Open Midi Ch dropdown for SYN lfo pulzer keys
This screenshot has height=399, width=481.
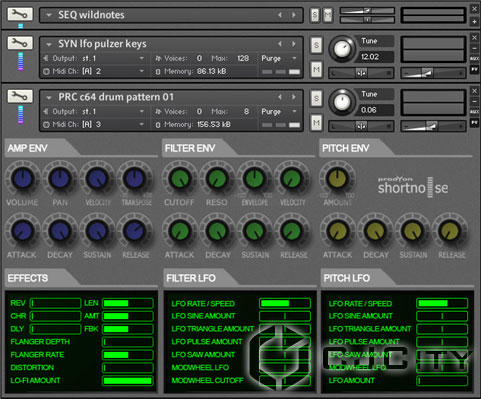point(142,71)
